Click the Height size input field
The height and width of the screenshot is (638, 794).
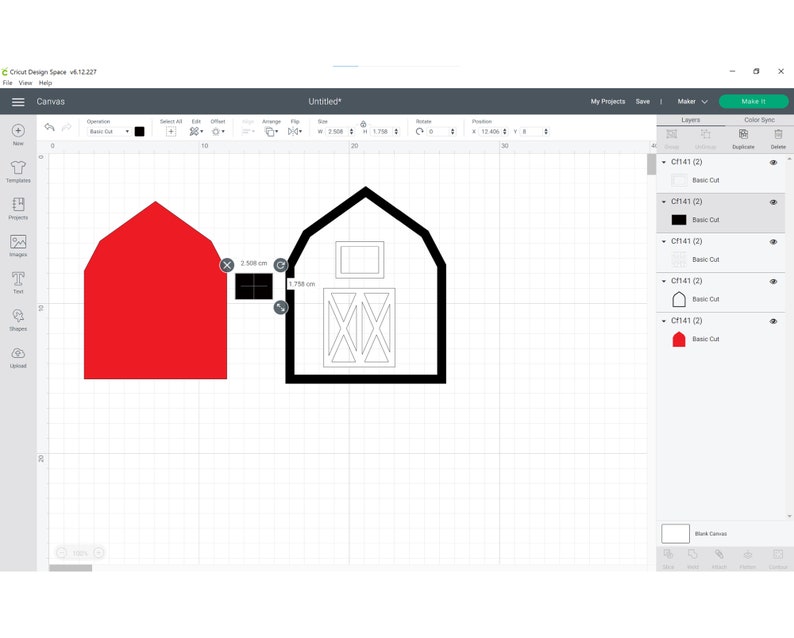pyautogui.click(x=381, y=132)
